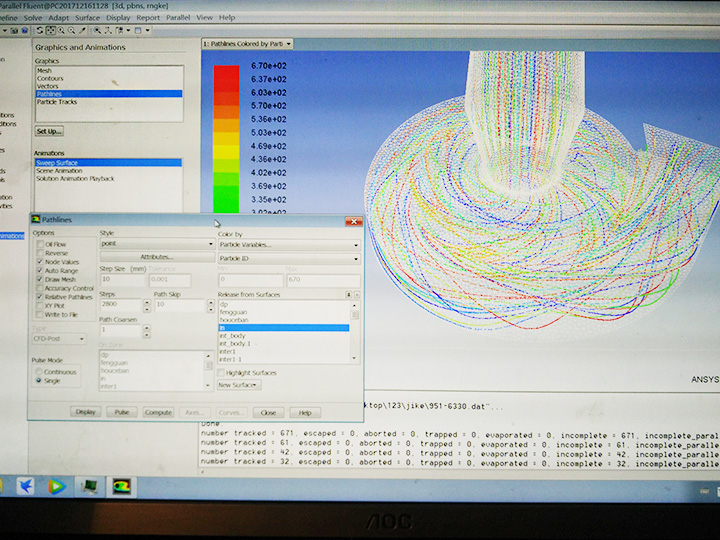Viewport: 720px width, 540px height.
Task: Launch the colorful play-button taskbar app
Action: tap(56, 486)
